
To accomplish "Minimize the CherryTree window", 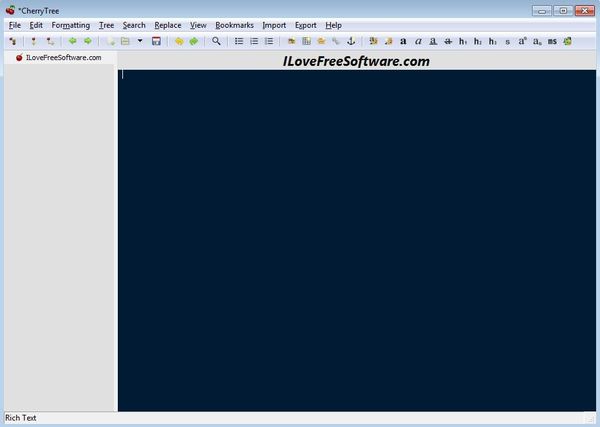I will tap(542, 11).
